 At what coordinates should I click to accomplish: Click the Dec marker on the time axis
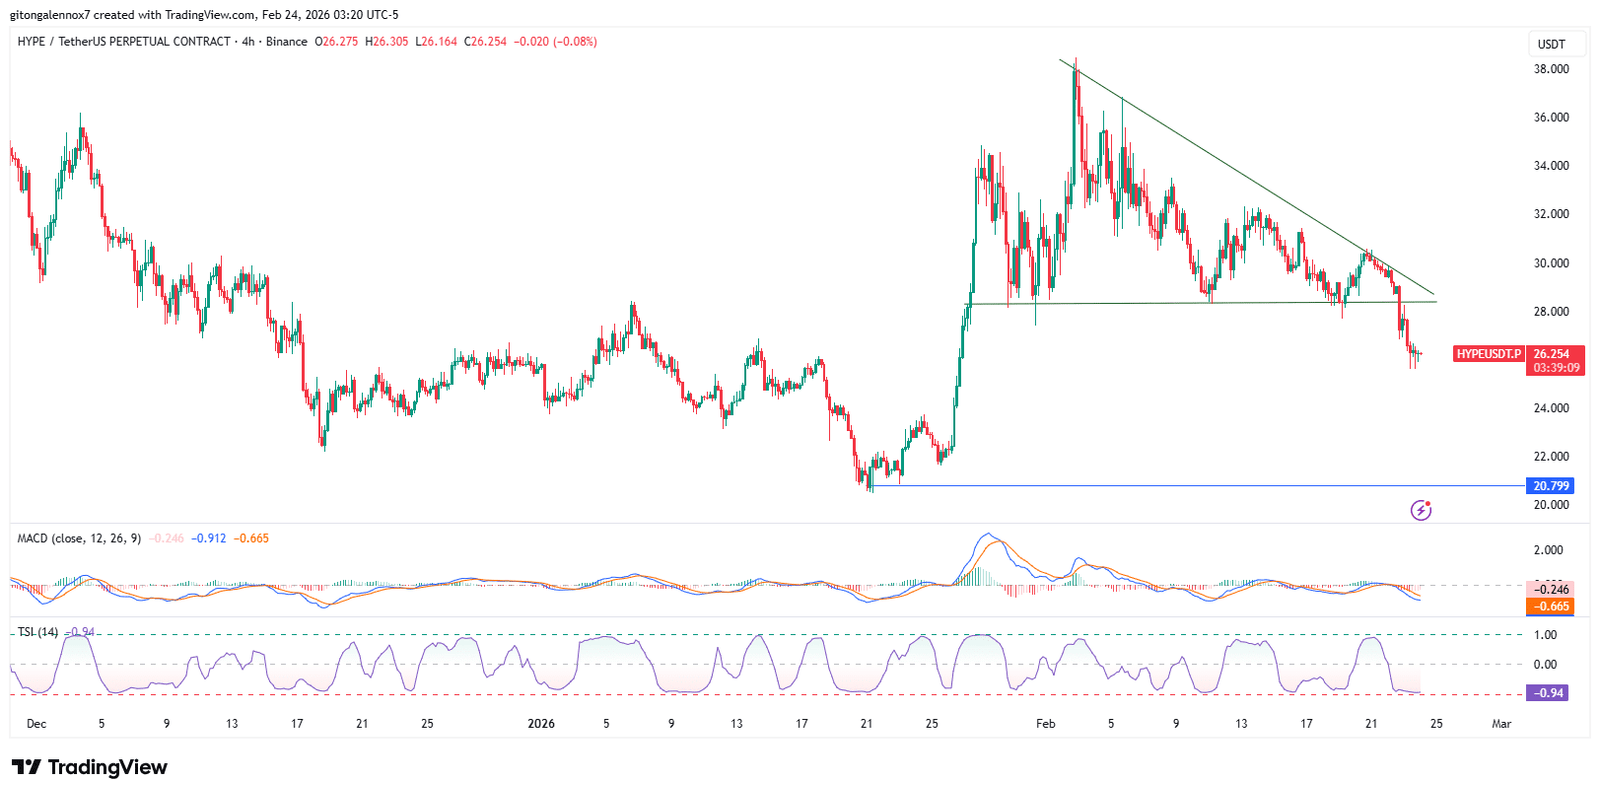[x=36, y=723]
